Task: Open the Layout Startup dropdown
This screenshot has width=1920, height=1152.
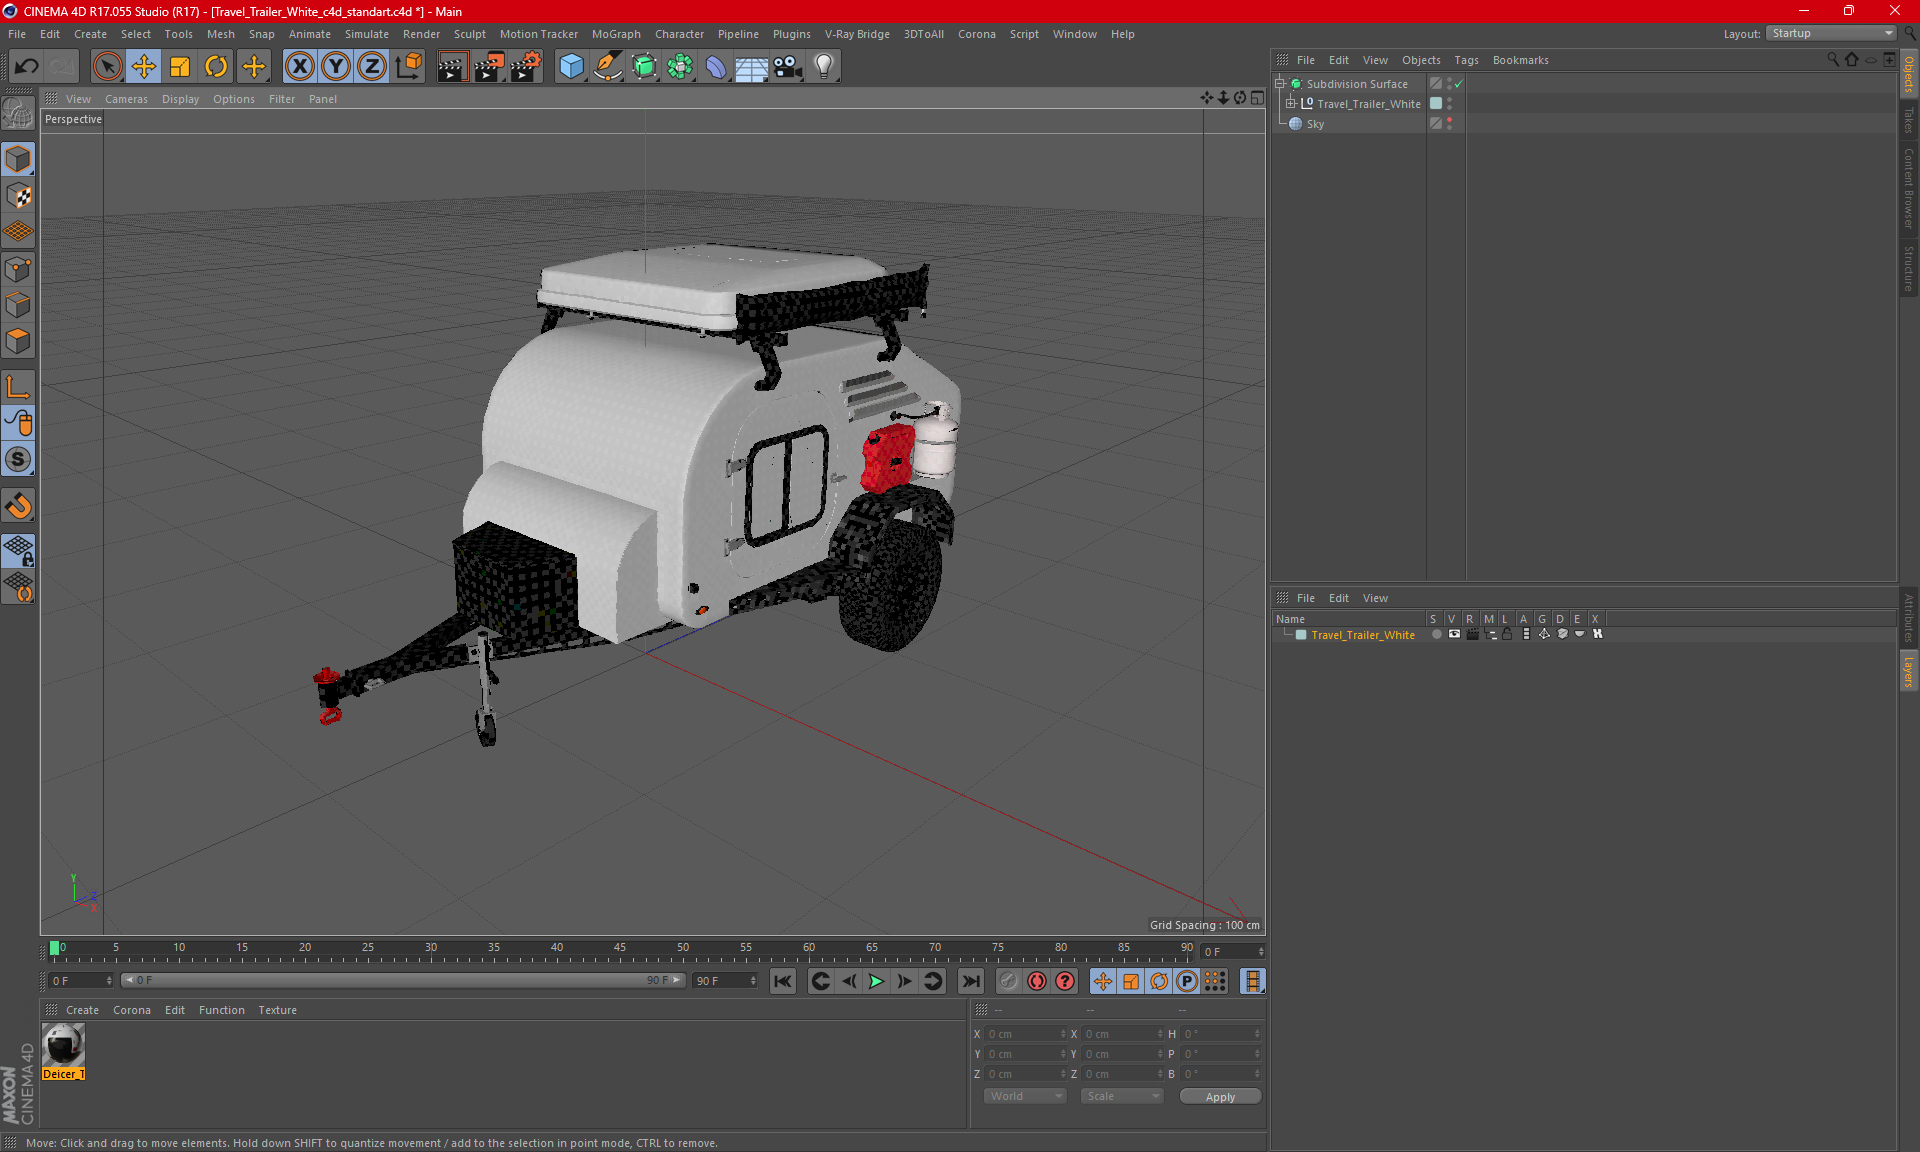Action: pos(1832,33)
